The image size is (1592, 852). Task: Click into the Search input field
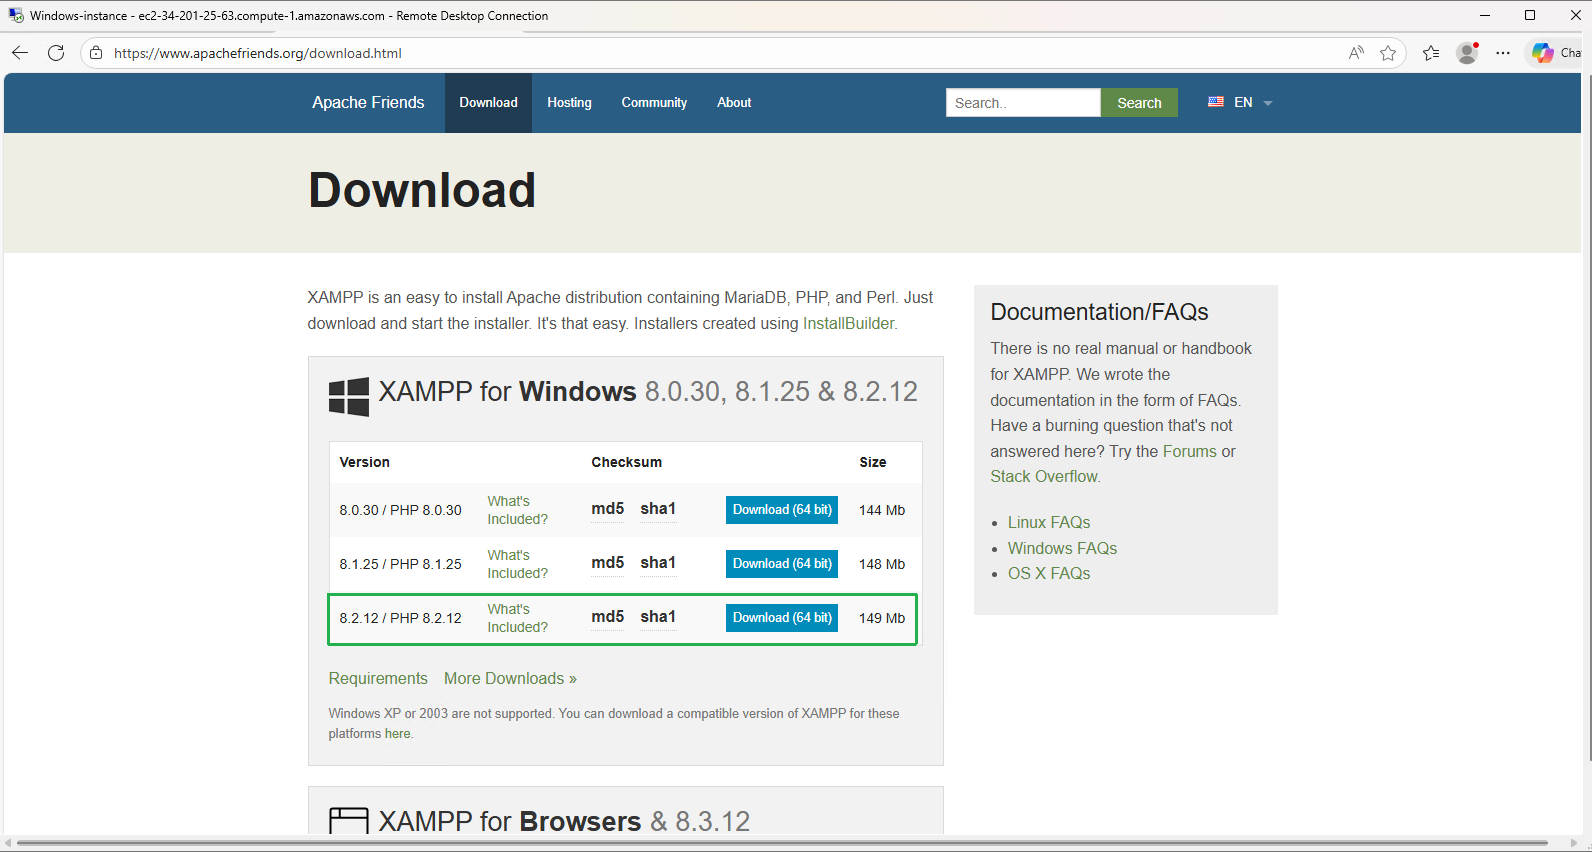[x=1023, y=103]
